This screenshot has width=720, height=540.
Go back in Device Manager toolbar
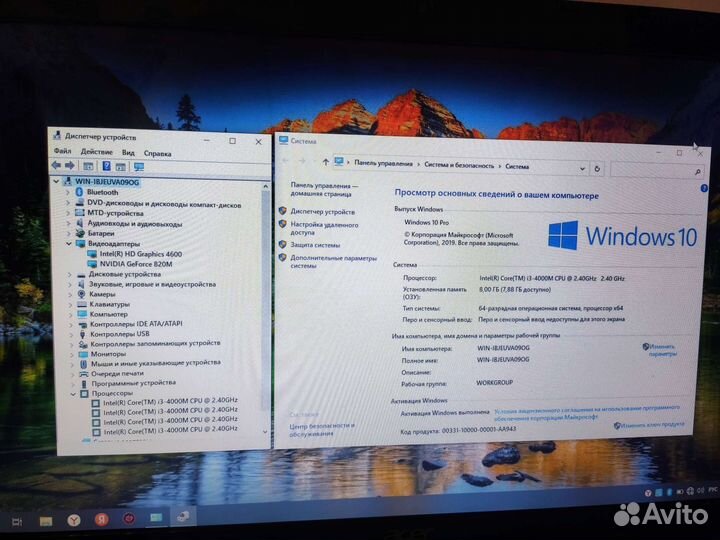56,165
